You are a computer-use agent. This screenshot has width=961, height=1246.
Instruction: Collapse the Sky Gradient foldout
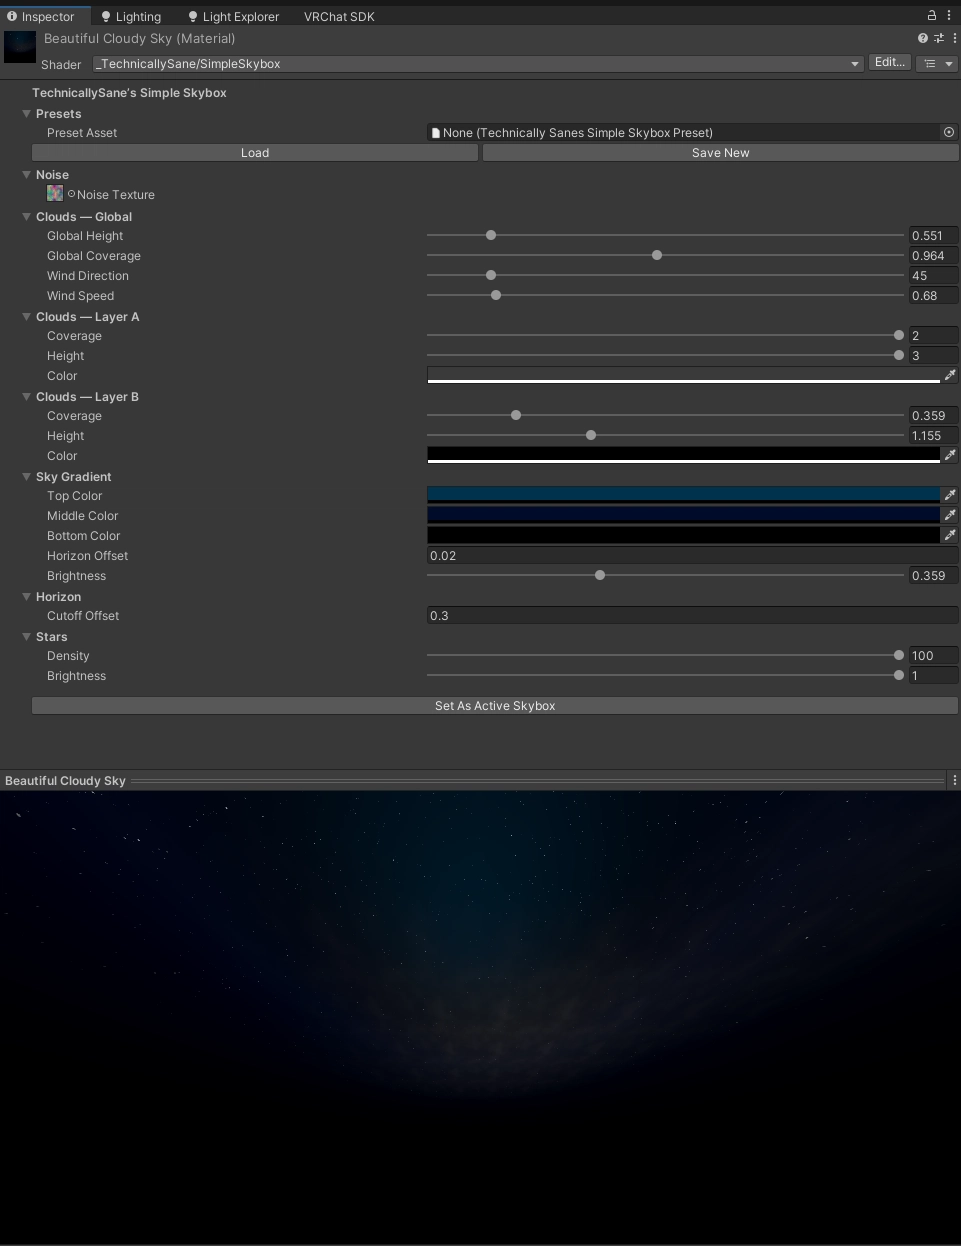coord(27,477)
